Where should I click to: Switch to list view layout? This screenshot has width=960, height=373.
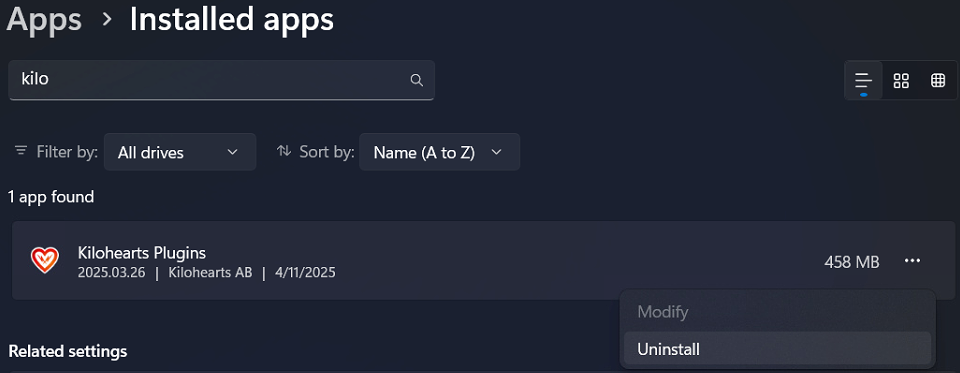[863, 80]
